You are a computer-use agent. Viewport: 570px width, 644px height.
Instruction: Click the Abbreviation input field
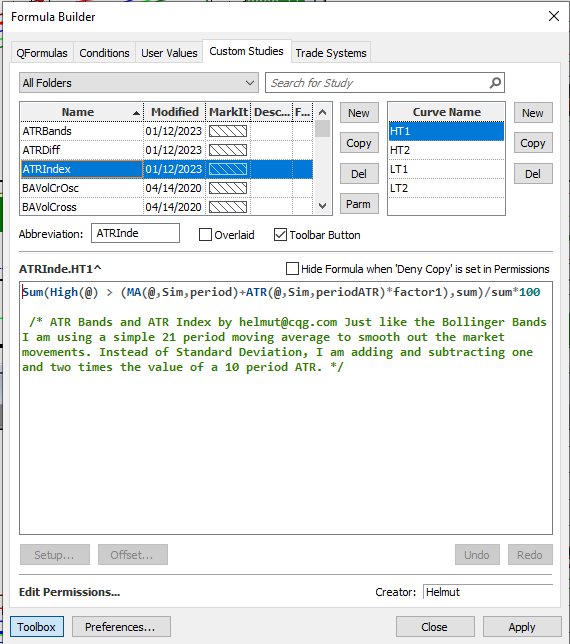pyautogui.click(x=136, y=233)
